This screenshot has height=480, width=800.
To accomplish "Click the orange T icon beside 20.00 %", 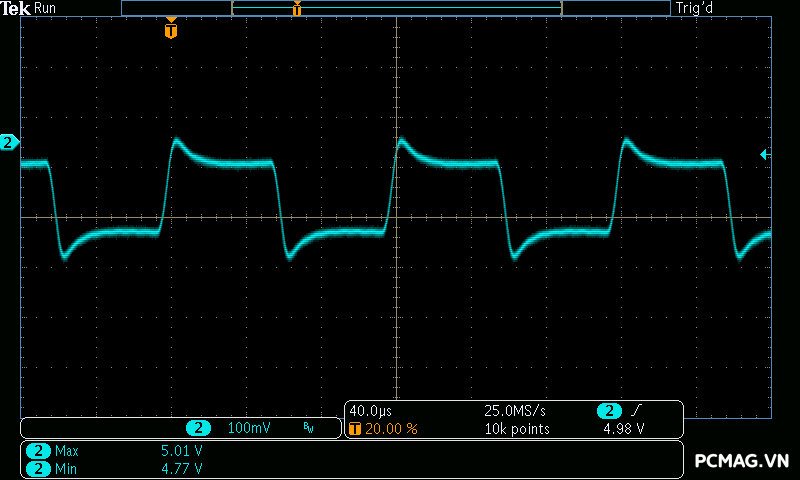I will [355, 429].
